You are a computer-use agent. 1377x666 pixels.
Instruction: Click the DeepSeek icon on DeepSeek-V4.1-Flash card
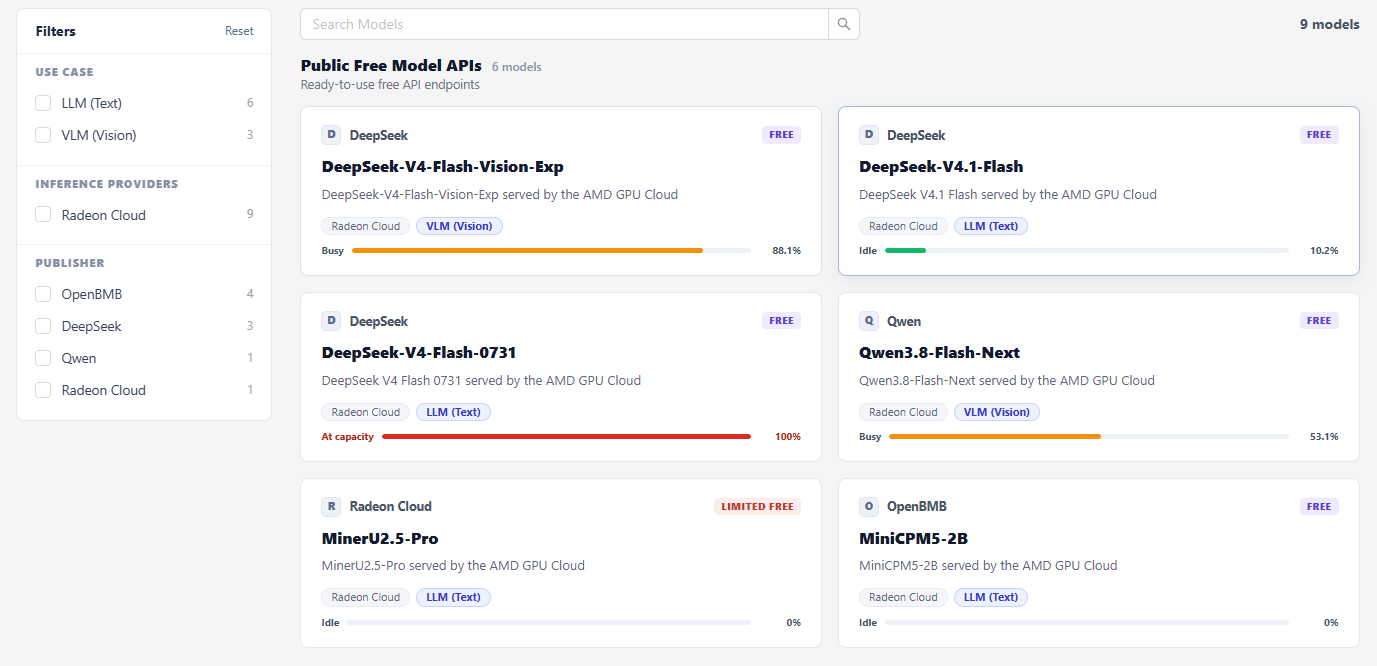click(x=869, y=135)
